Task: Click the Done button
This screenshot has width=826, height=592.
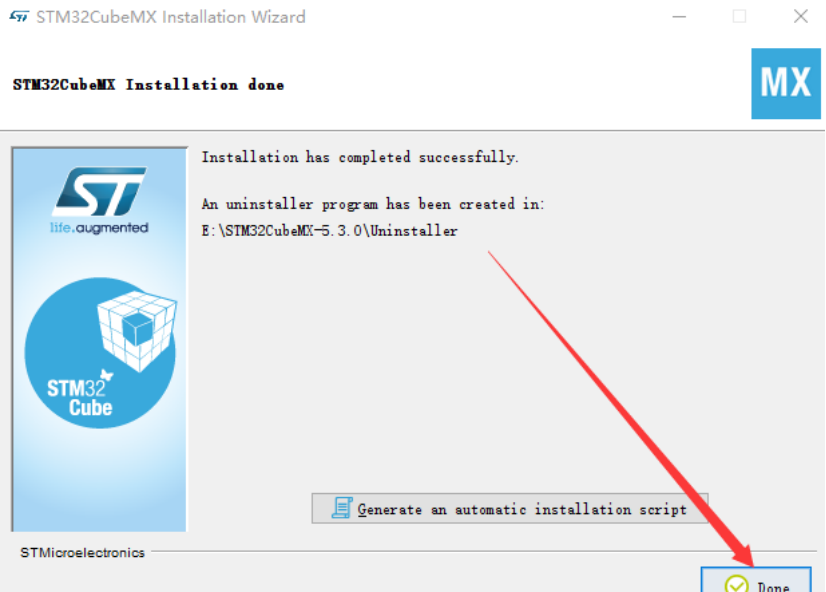Action: click(756, 580)
